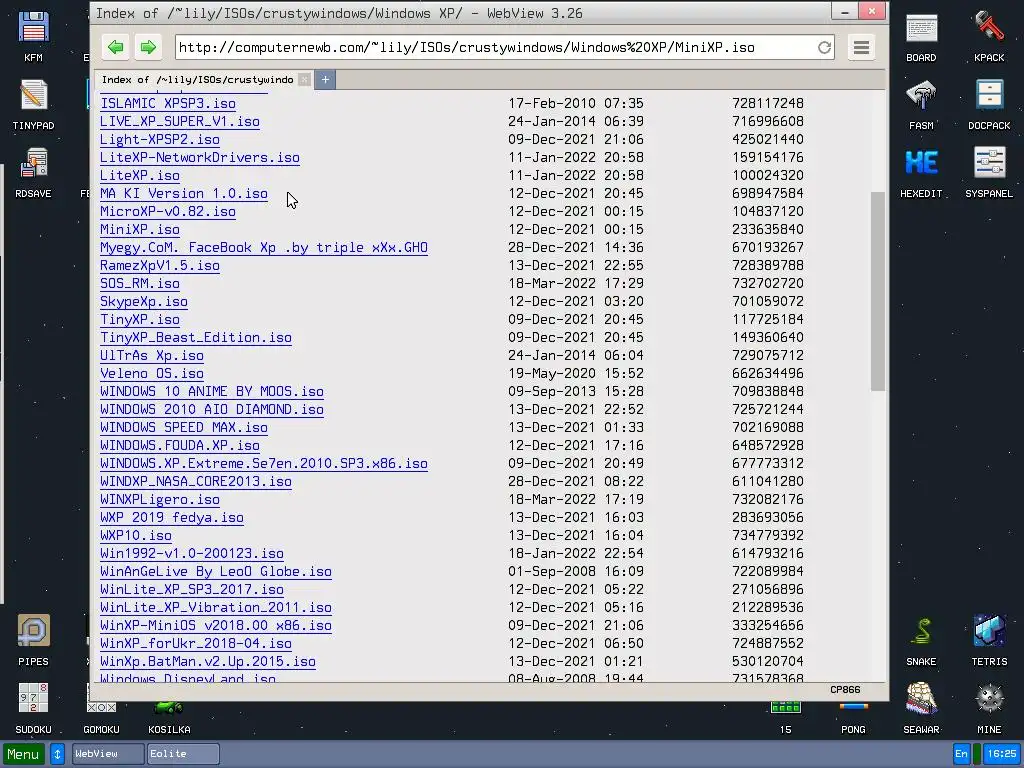Open LiteXP-NetworkDrivers.iso link
Viewport: 1024px width, 768px height.
click(200, 157)
